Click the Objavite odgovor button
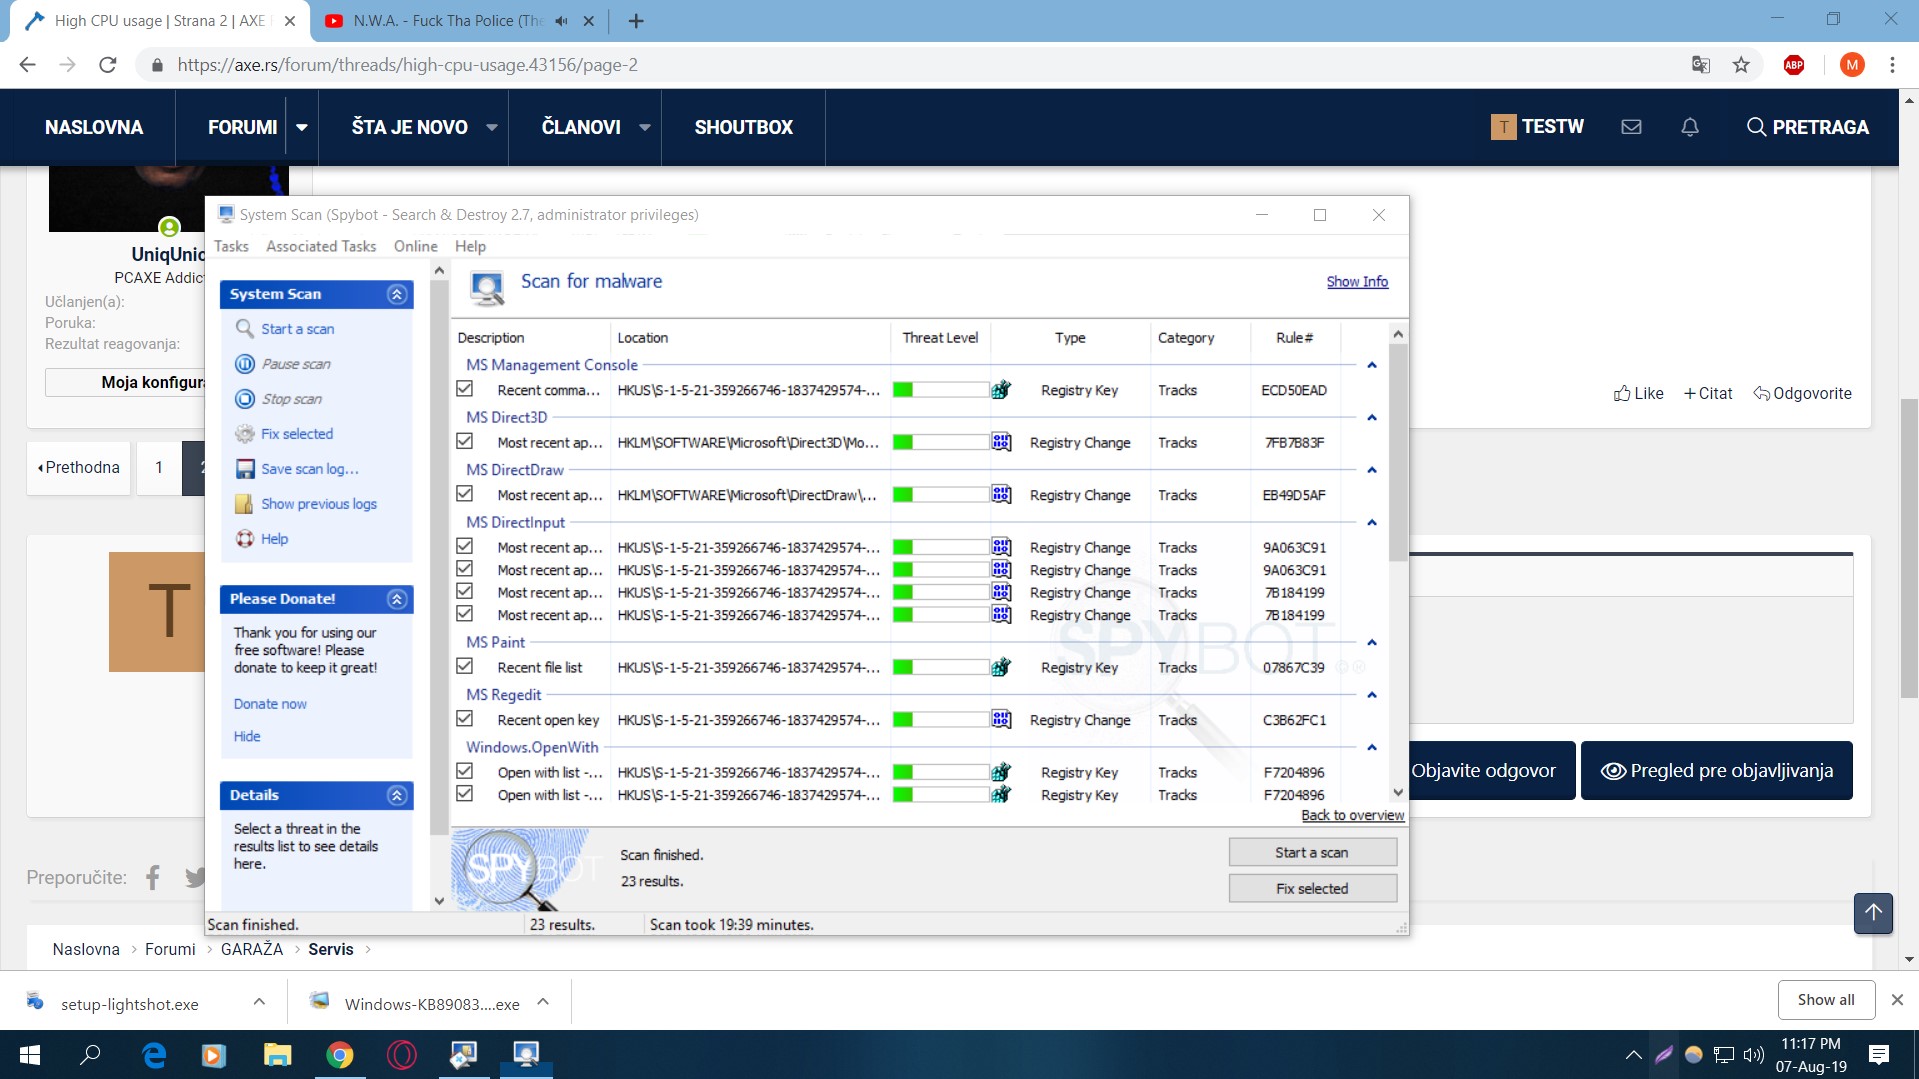 click(x=1484, y=770)
